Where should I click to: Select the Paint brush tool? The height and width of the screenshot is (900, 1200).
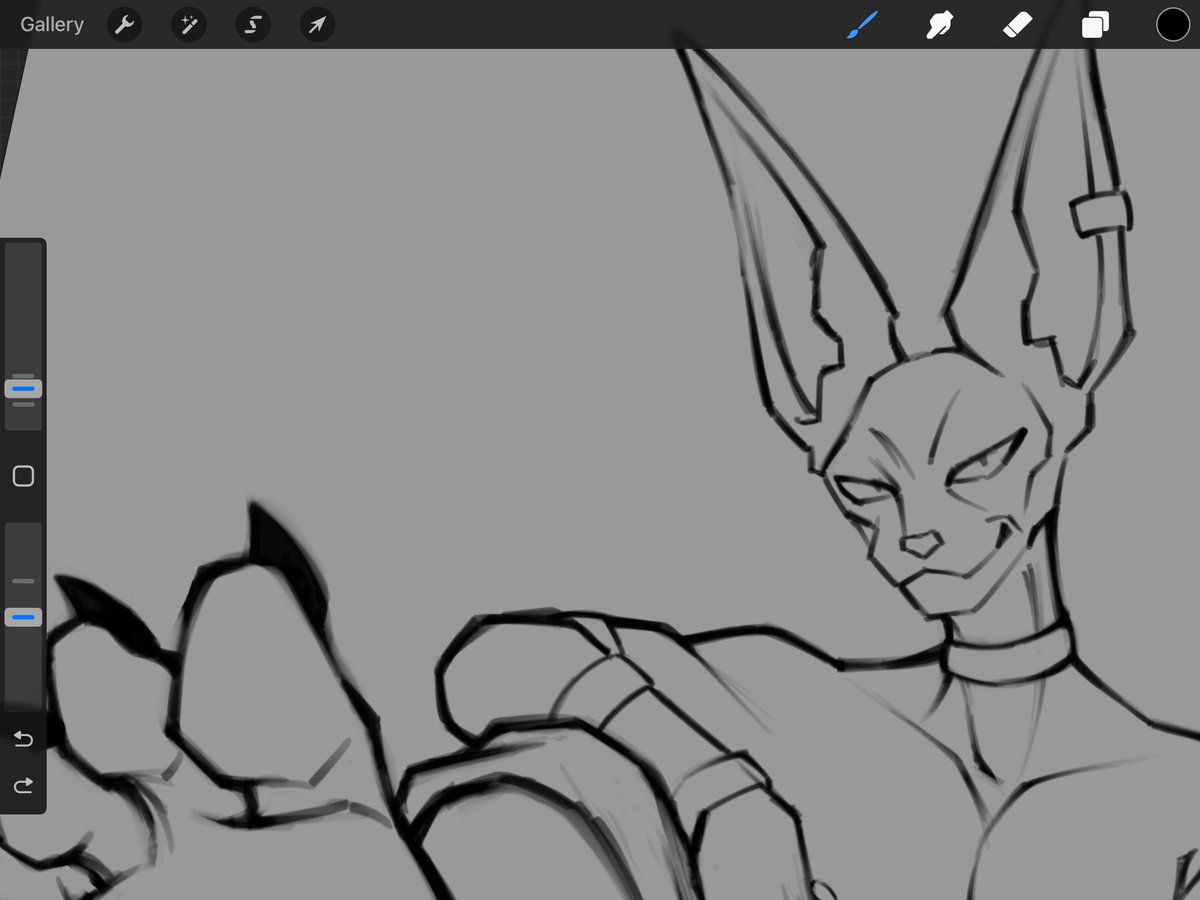tap(862, 24)
